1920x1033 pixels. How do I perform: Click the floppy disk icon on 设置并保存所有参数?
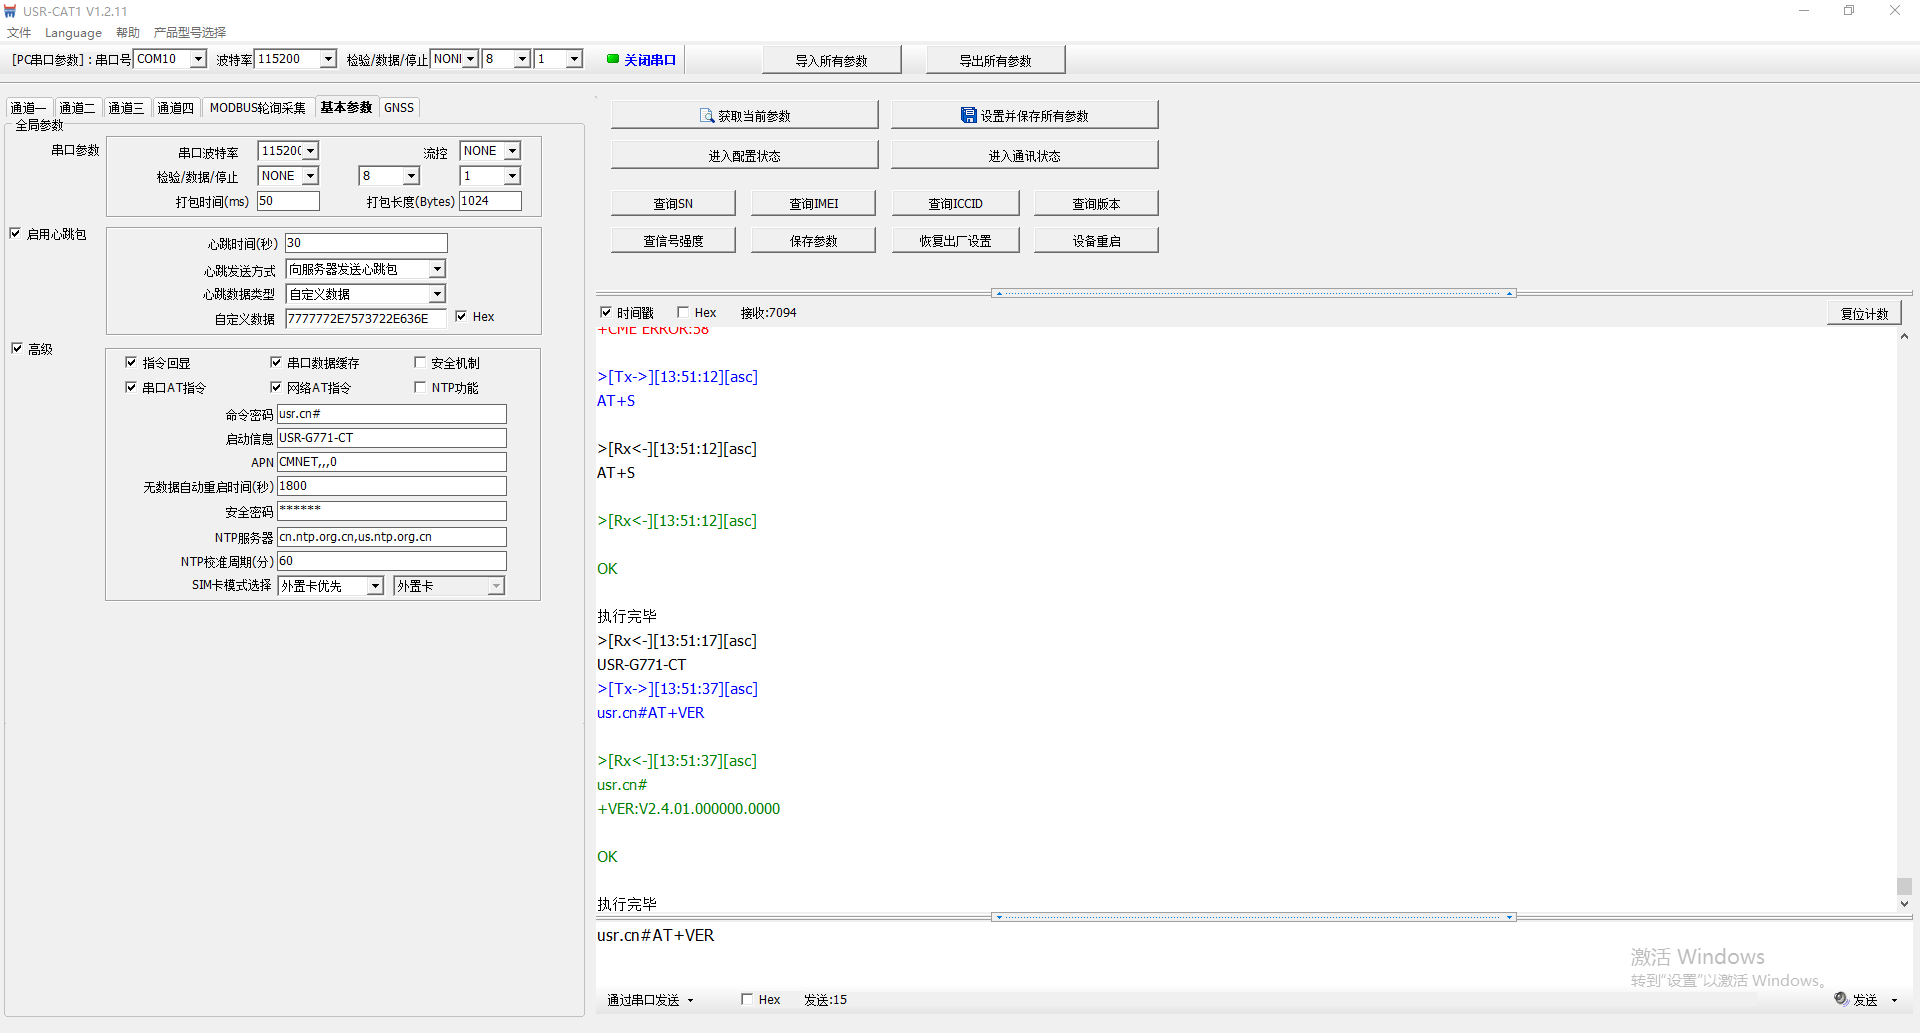tap(968, 116)
